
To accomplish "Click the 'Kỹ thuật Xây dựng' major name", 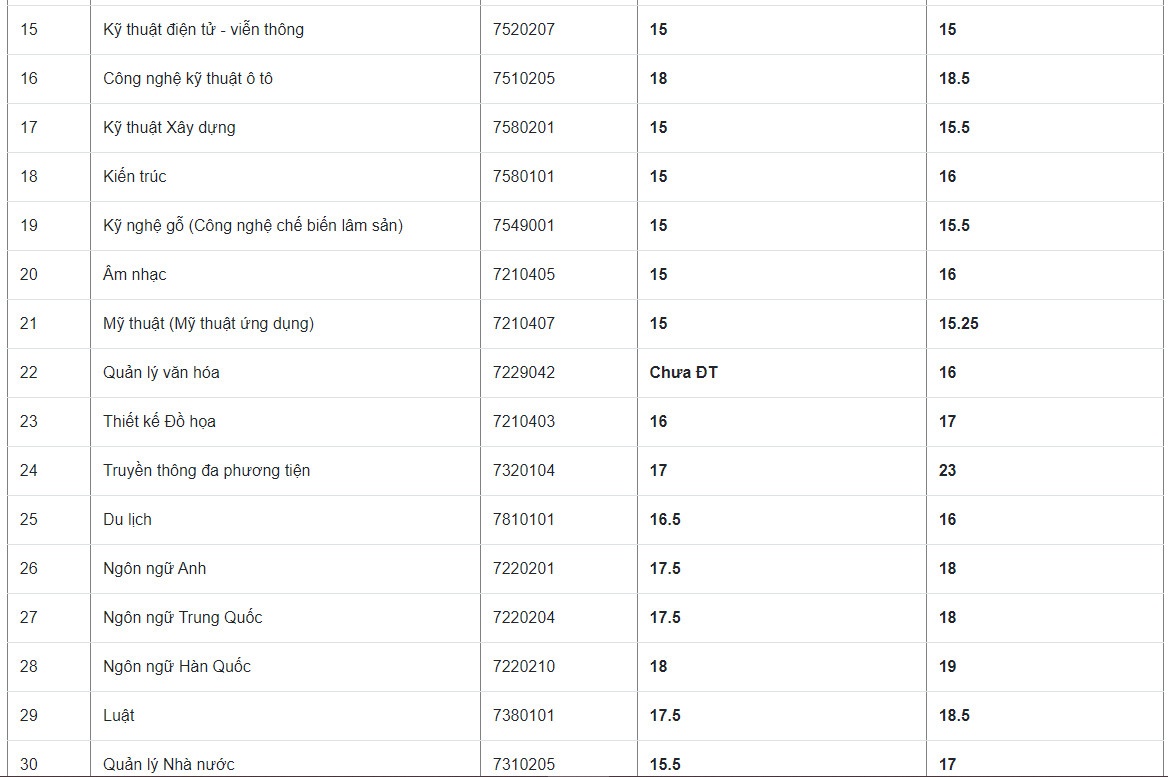I will (x=169, y=127).
